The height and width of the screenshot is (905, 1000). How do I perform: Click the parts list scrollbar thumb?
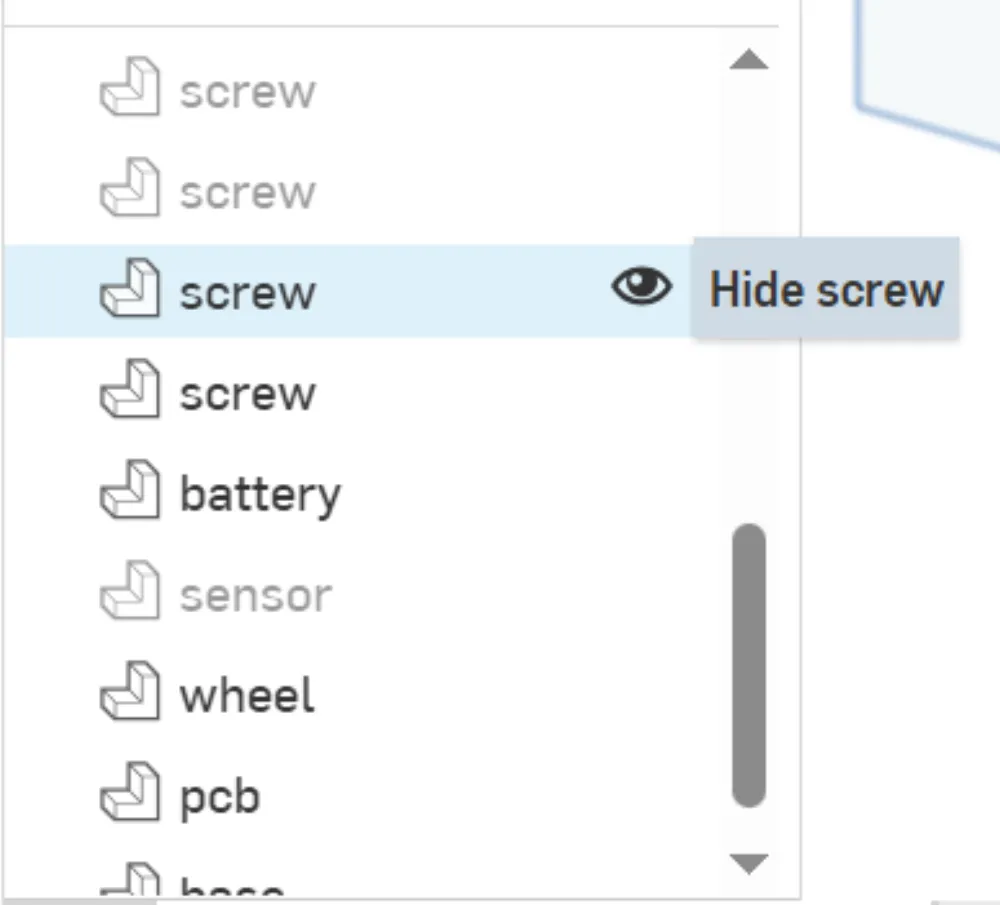[749, 665]
